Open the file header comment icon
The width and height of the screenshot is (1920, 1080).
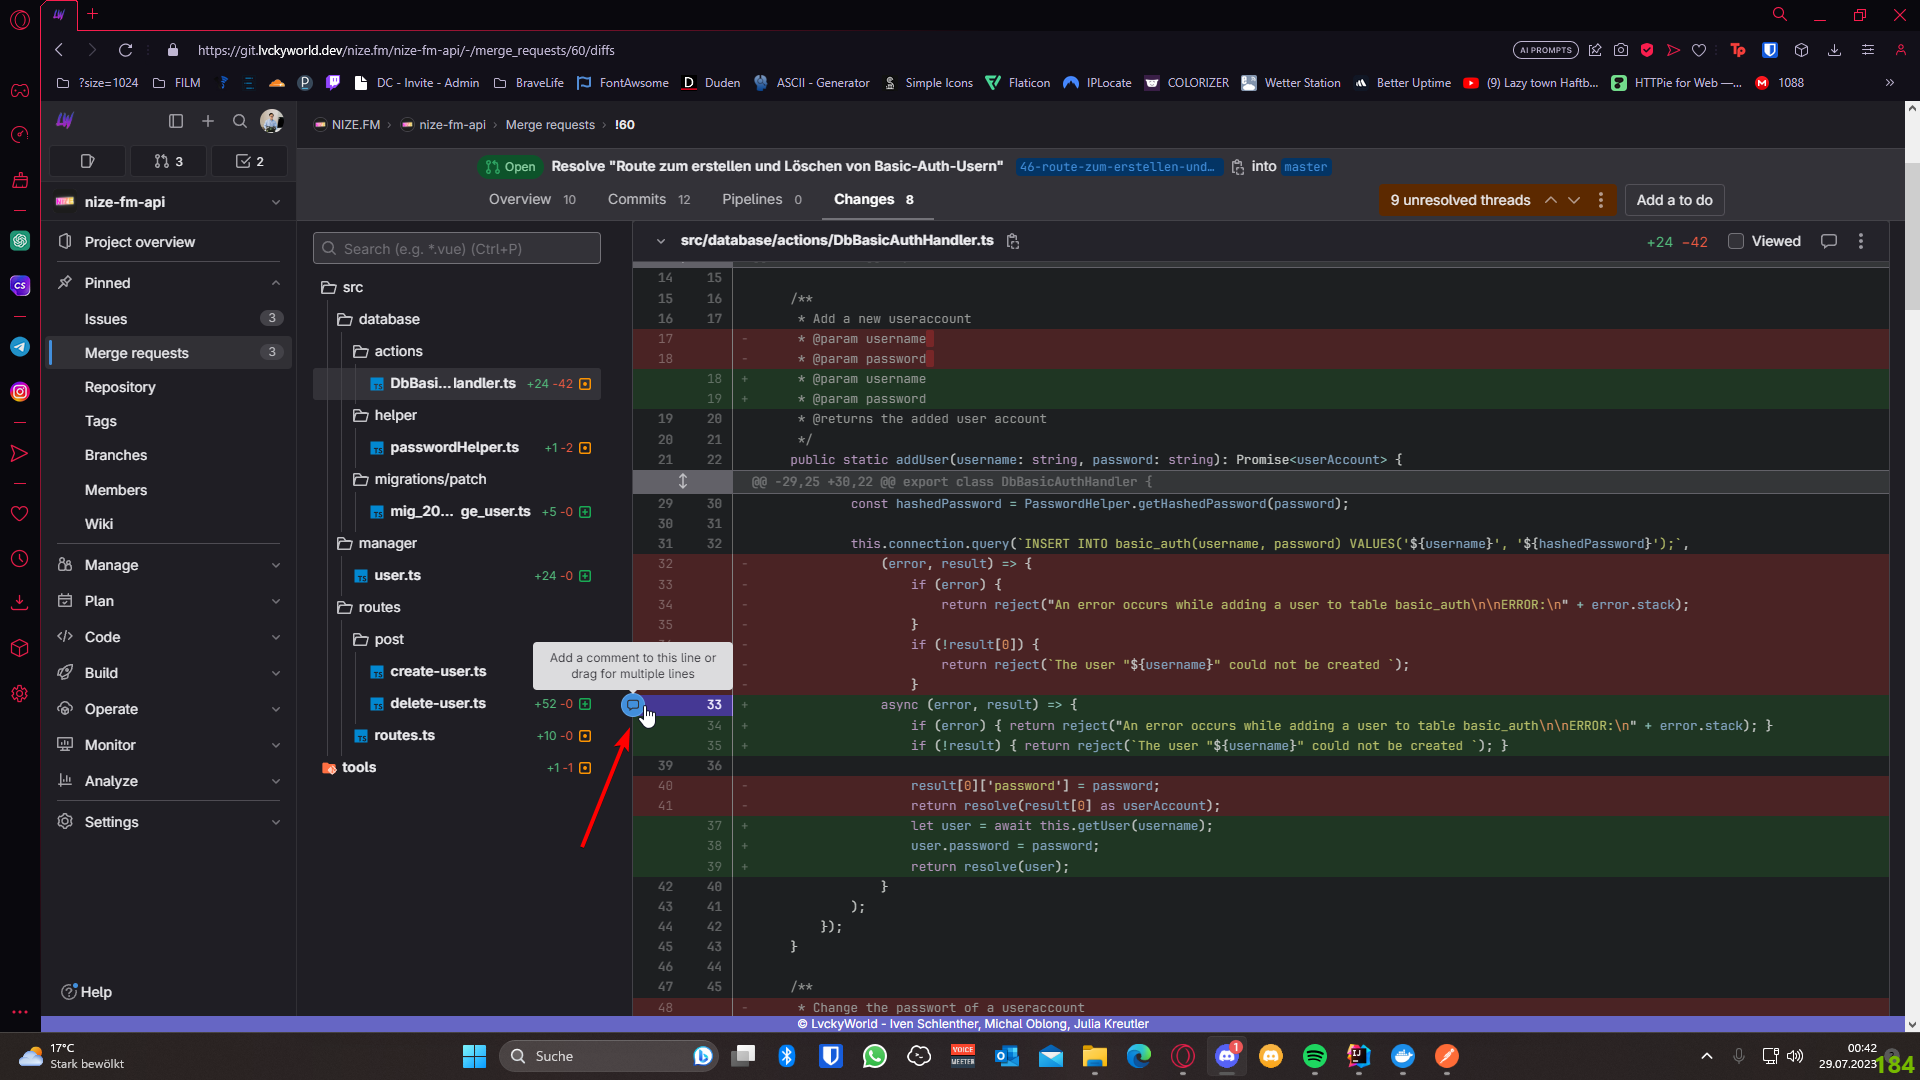click(1829, 241)
